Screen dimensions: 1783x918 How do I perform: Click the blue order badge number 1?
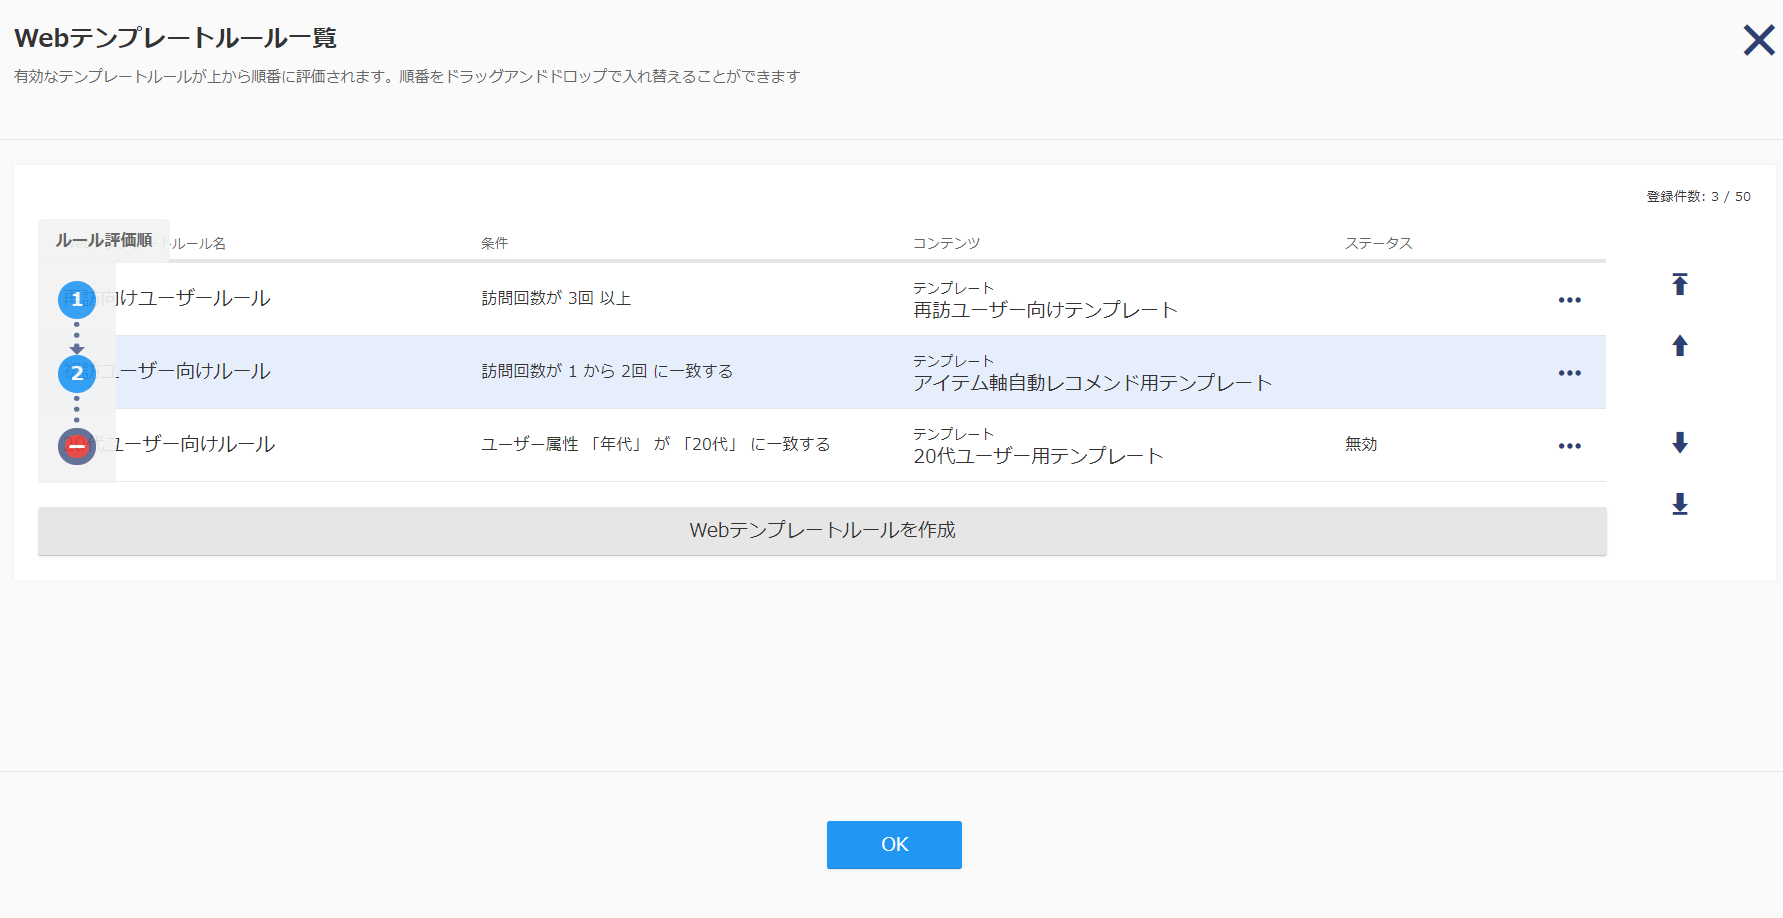(77, 299)
